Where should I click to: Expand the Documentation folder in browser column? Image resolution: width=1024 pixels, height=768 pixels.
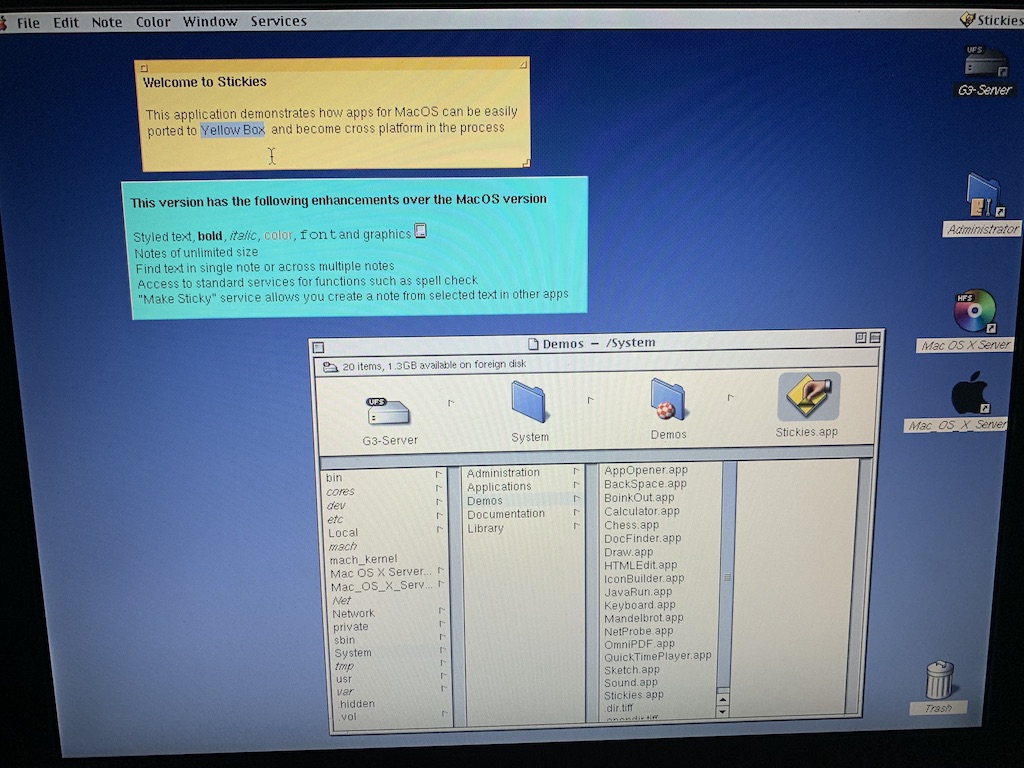506,514
